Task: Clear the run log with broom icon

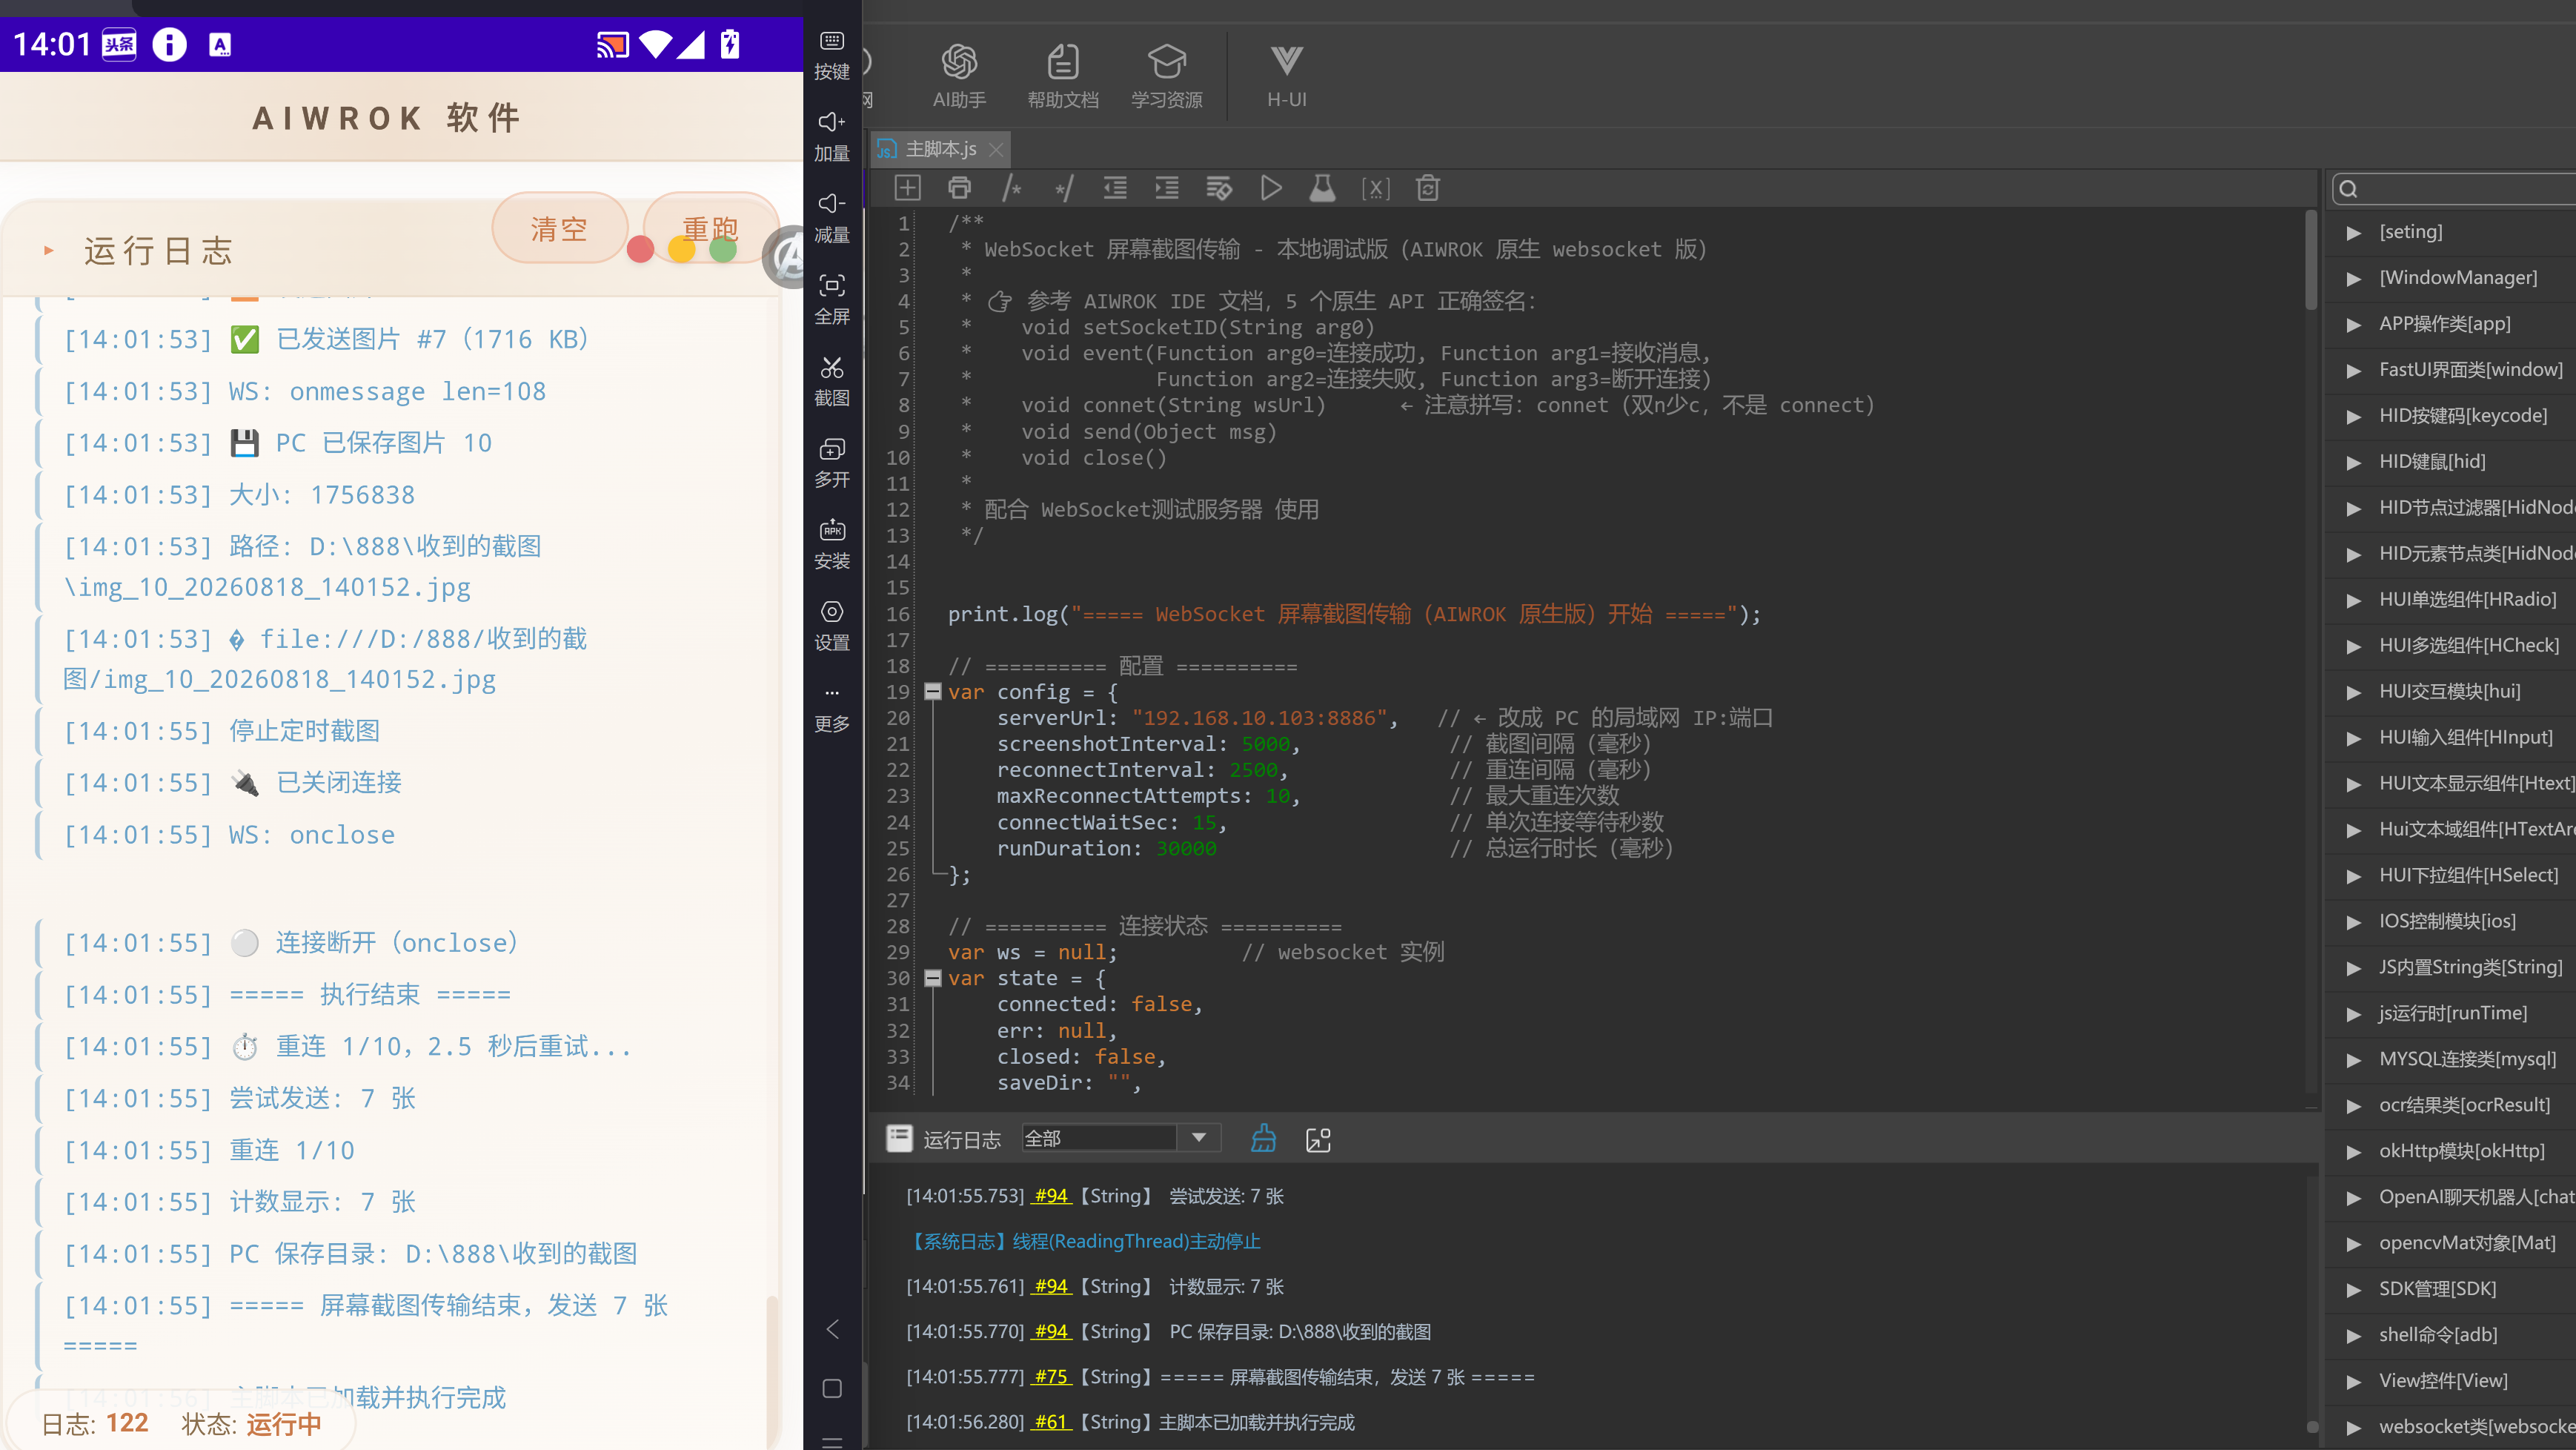Action: 1263,1138
